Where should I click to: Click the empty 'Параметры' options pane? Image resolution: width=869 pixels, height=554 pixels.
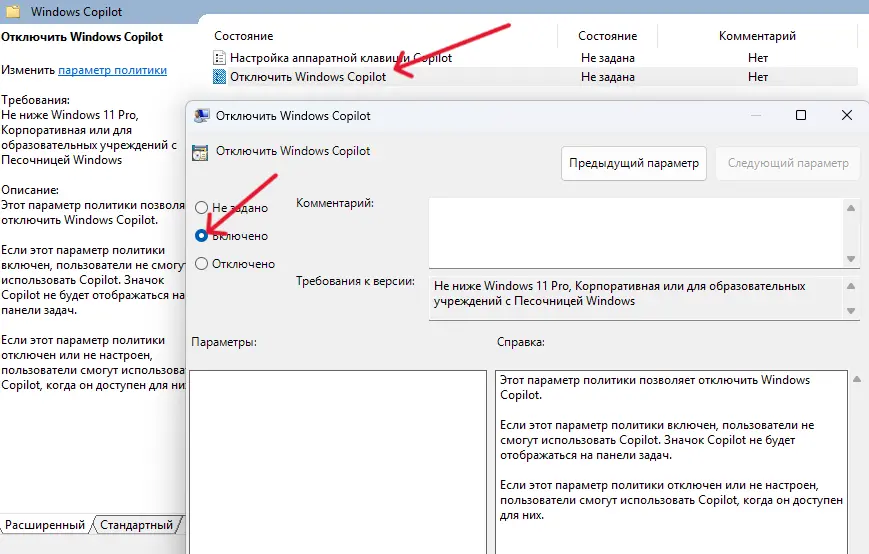pyautogui.click(x=338, y=462)
